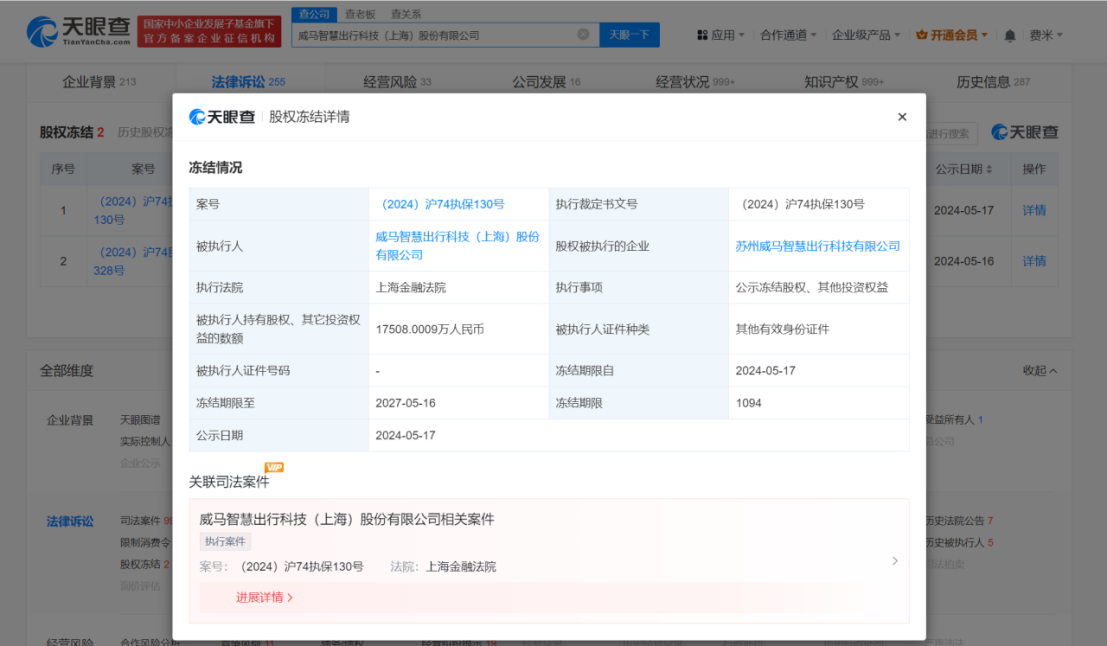Switch to the 查老板 search tab

click(361, 14)
